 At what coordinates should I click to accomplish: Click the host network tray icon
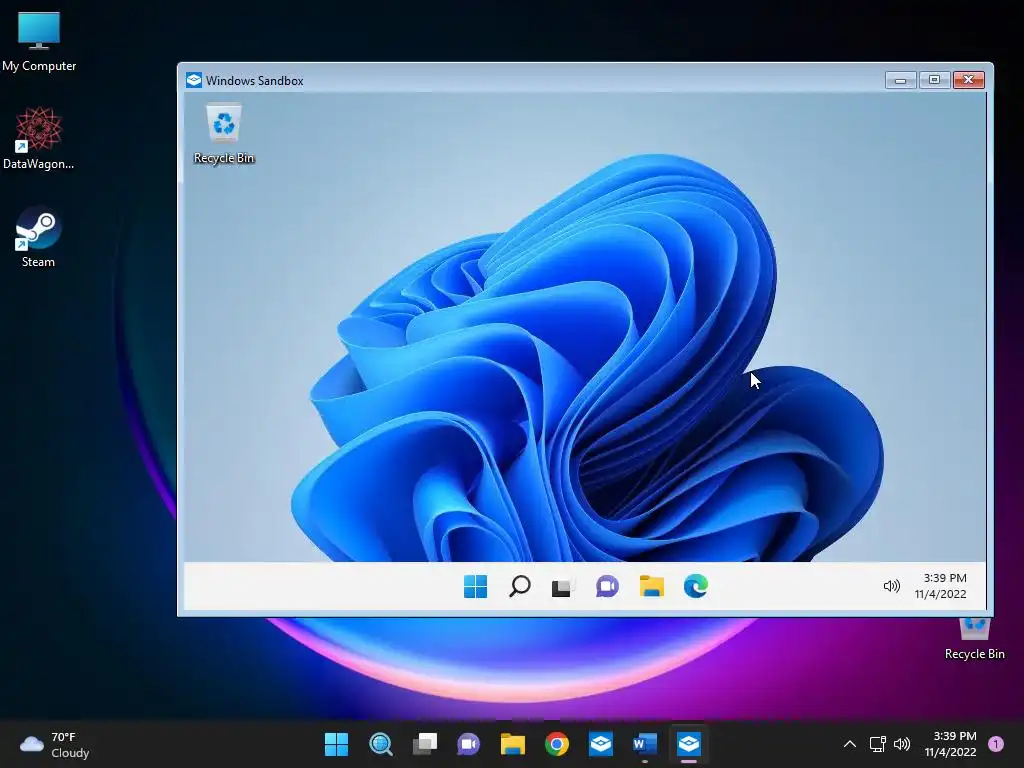[878, 744]
